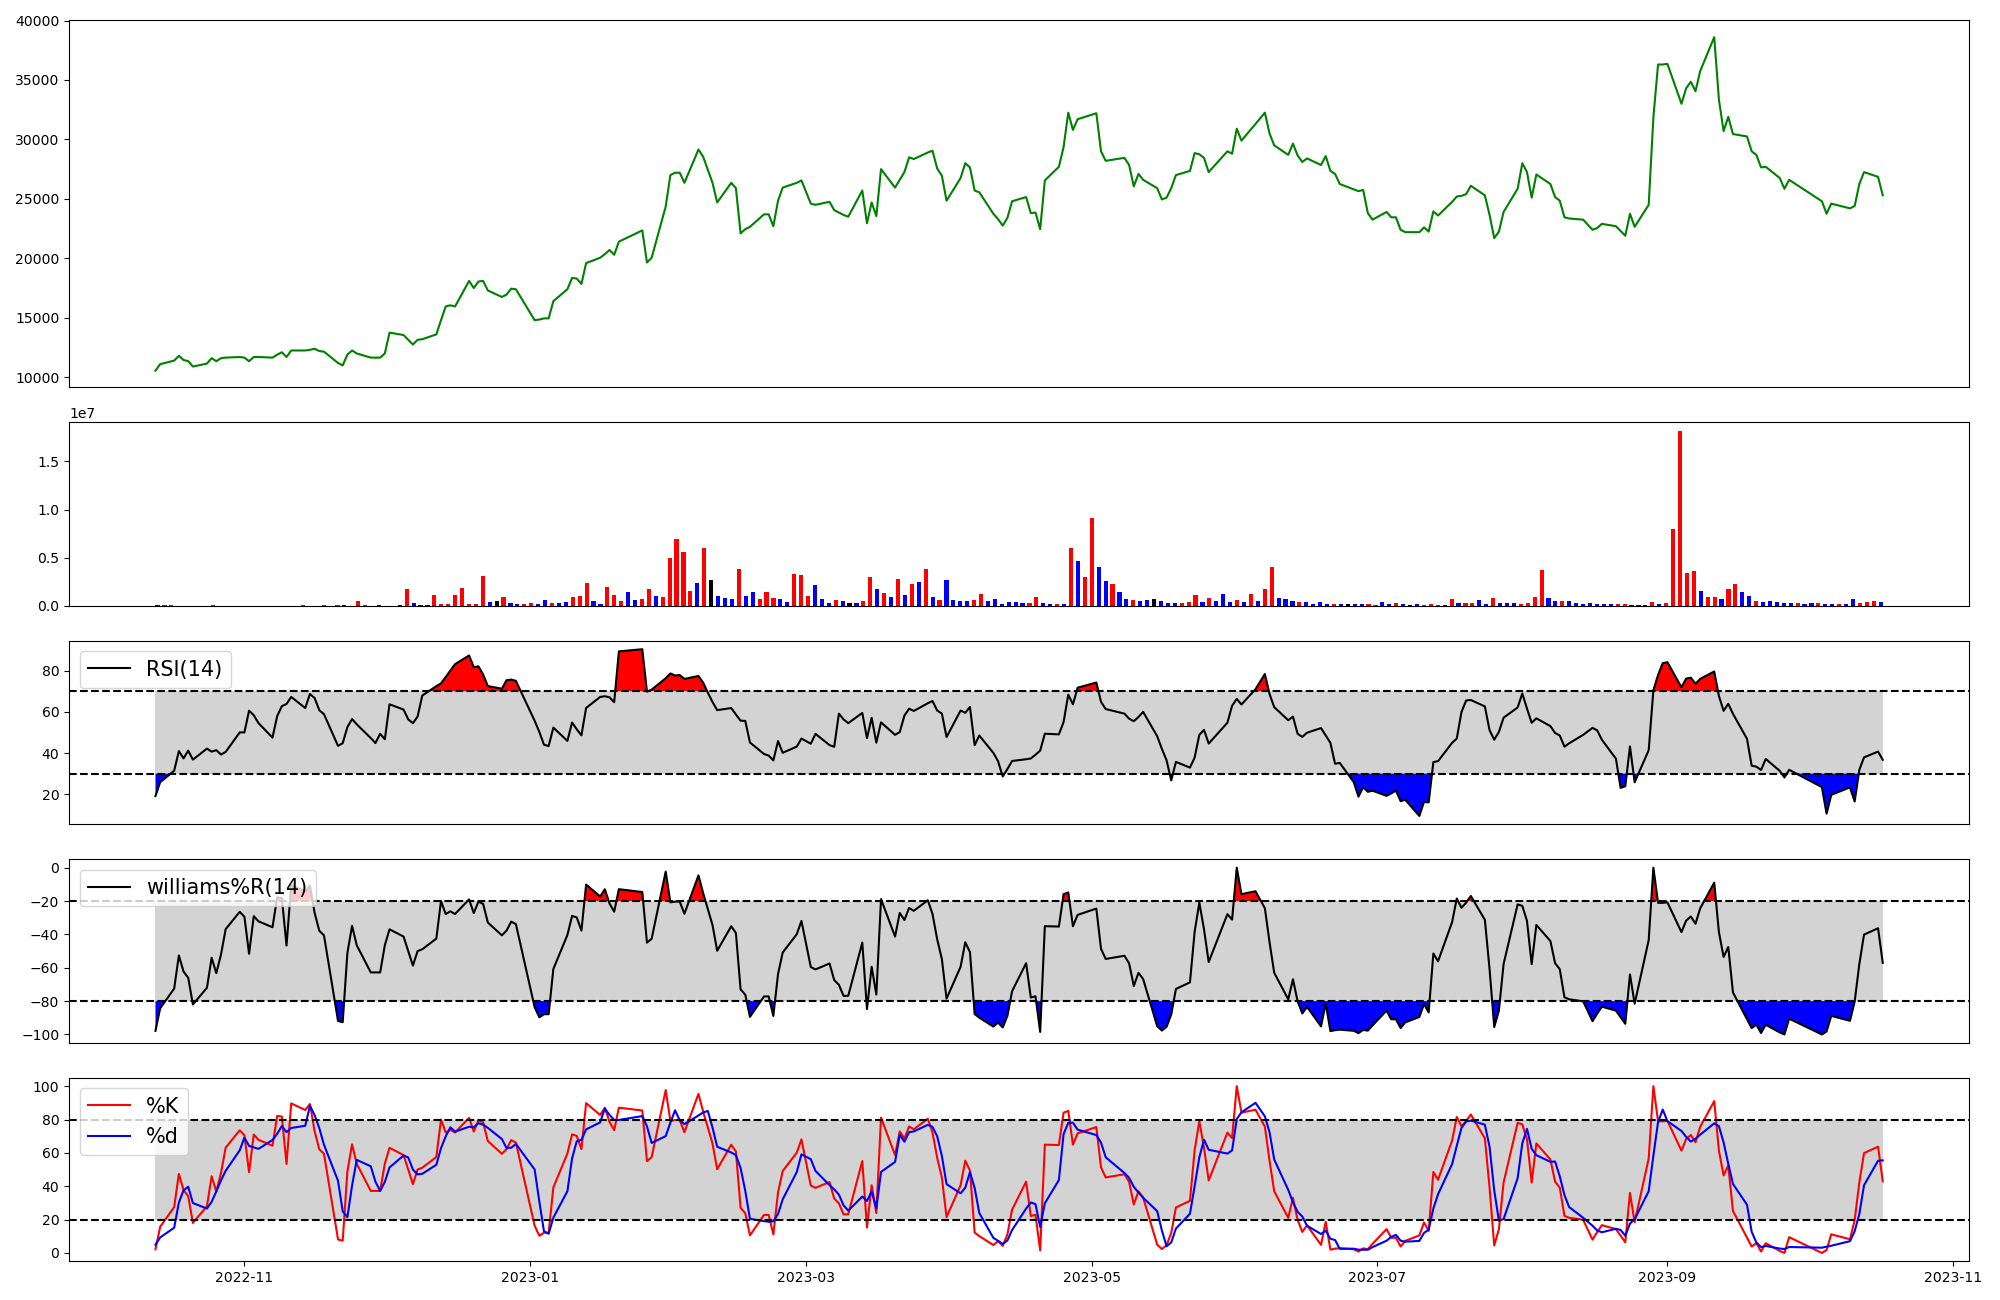Select the 2023-05 date axis label
The image size is (2000, 1300).
[x=1092, y=1277]
